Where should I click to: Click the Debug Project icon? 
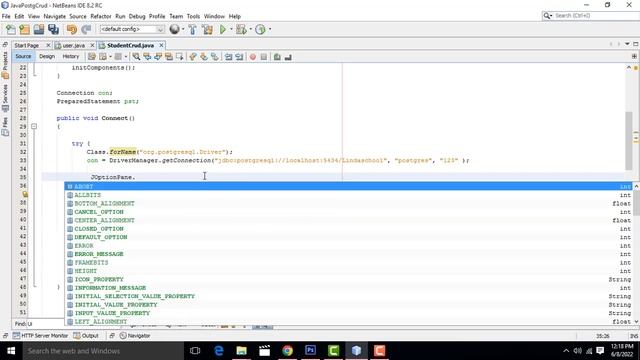241,29
